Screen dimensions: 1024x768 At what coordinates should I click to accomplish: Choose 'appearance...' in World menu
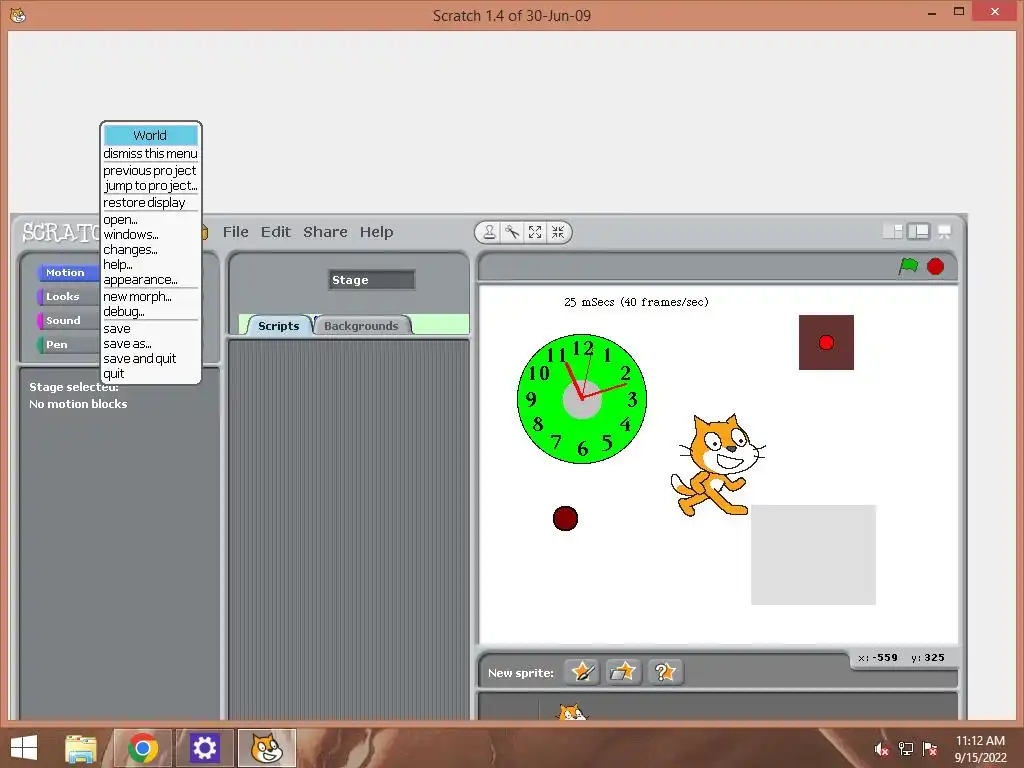[x=151, y=280]
